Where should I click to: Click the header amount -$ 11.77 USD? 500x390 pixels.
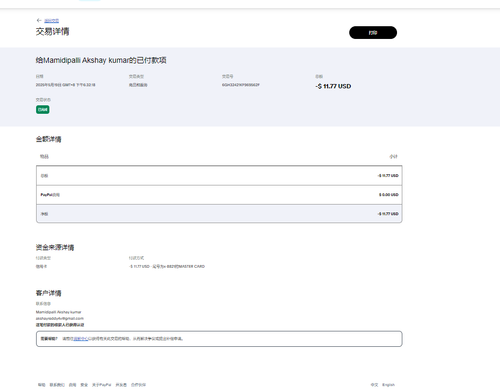click(333, 86)
